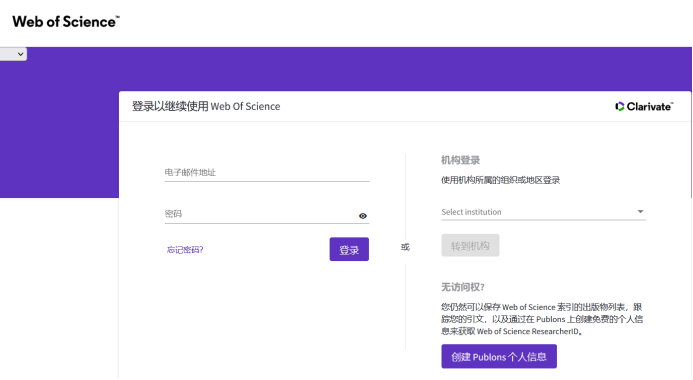693x380 pixels.
Task: Click the 或 separator label
Action: pyautogui.click(x=405, y=247)
